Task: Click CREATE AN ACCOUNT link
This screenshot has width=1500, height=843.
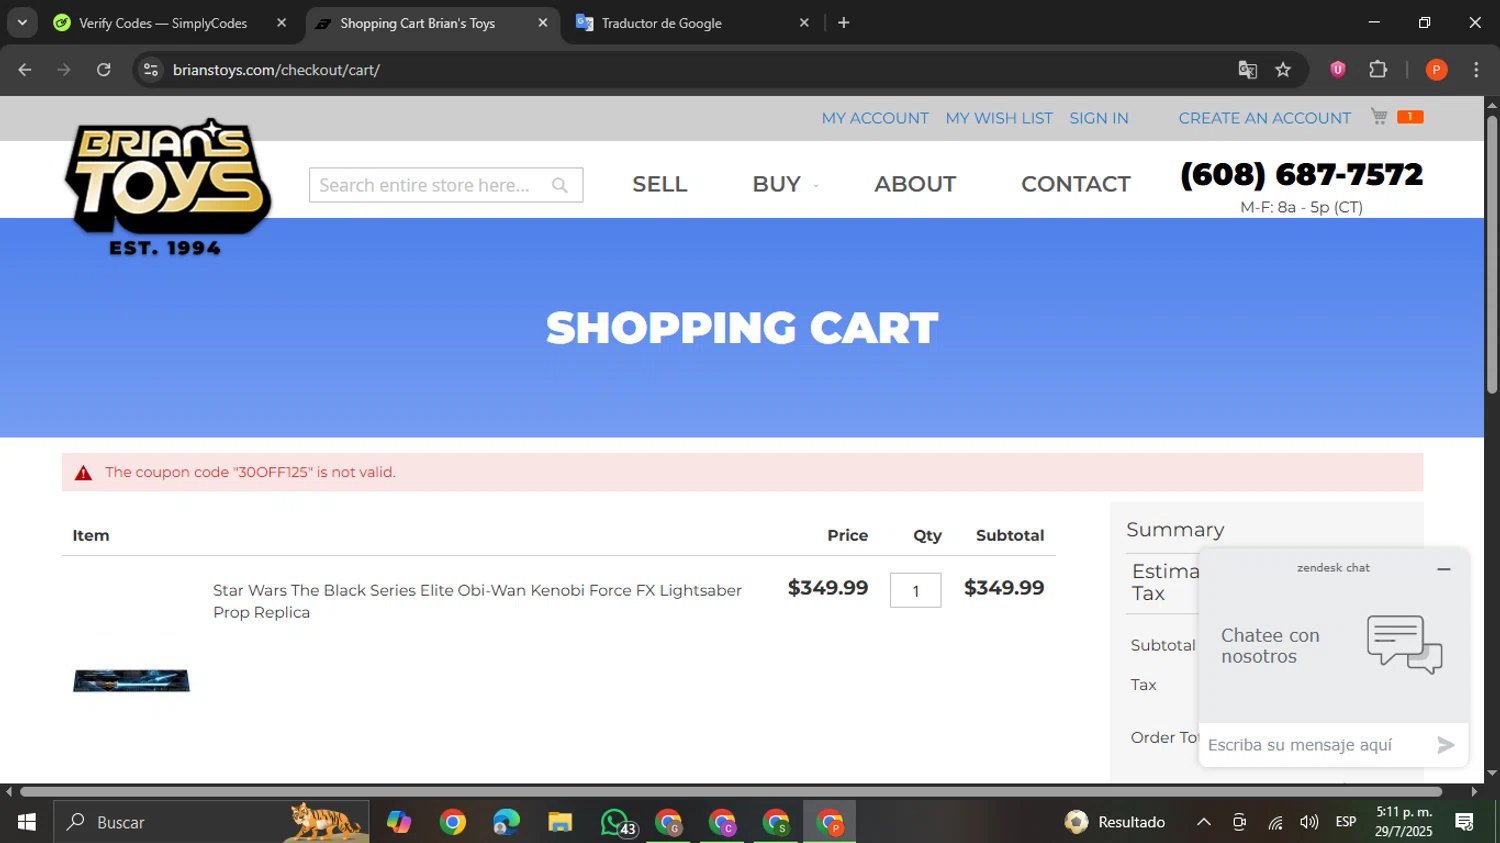Action: tap(1265, 118)
